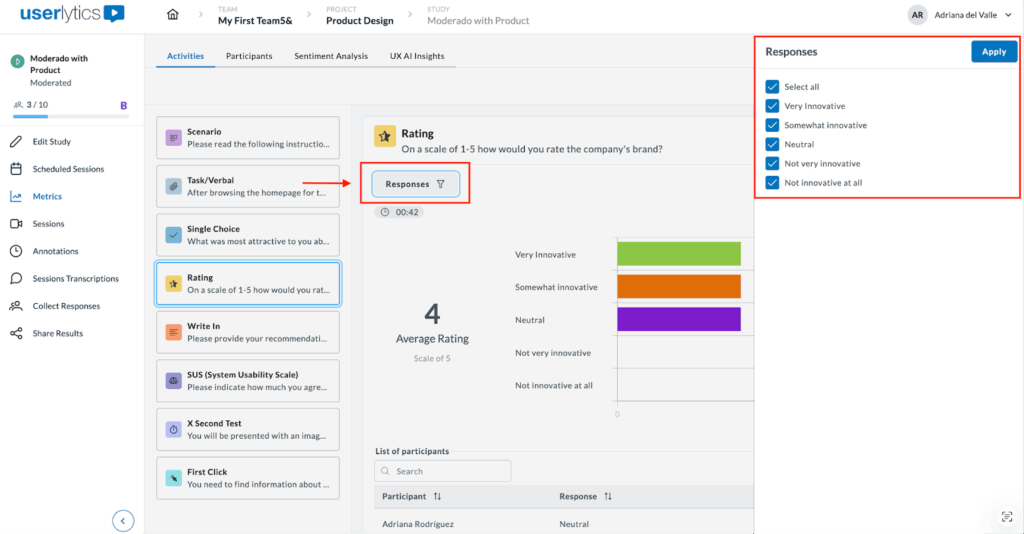Screen dimensions: 1024x534
Task: Click the 3 / 10 participants progress bar
Action: tap(71, 117)
